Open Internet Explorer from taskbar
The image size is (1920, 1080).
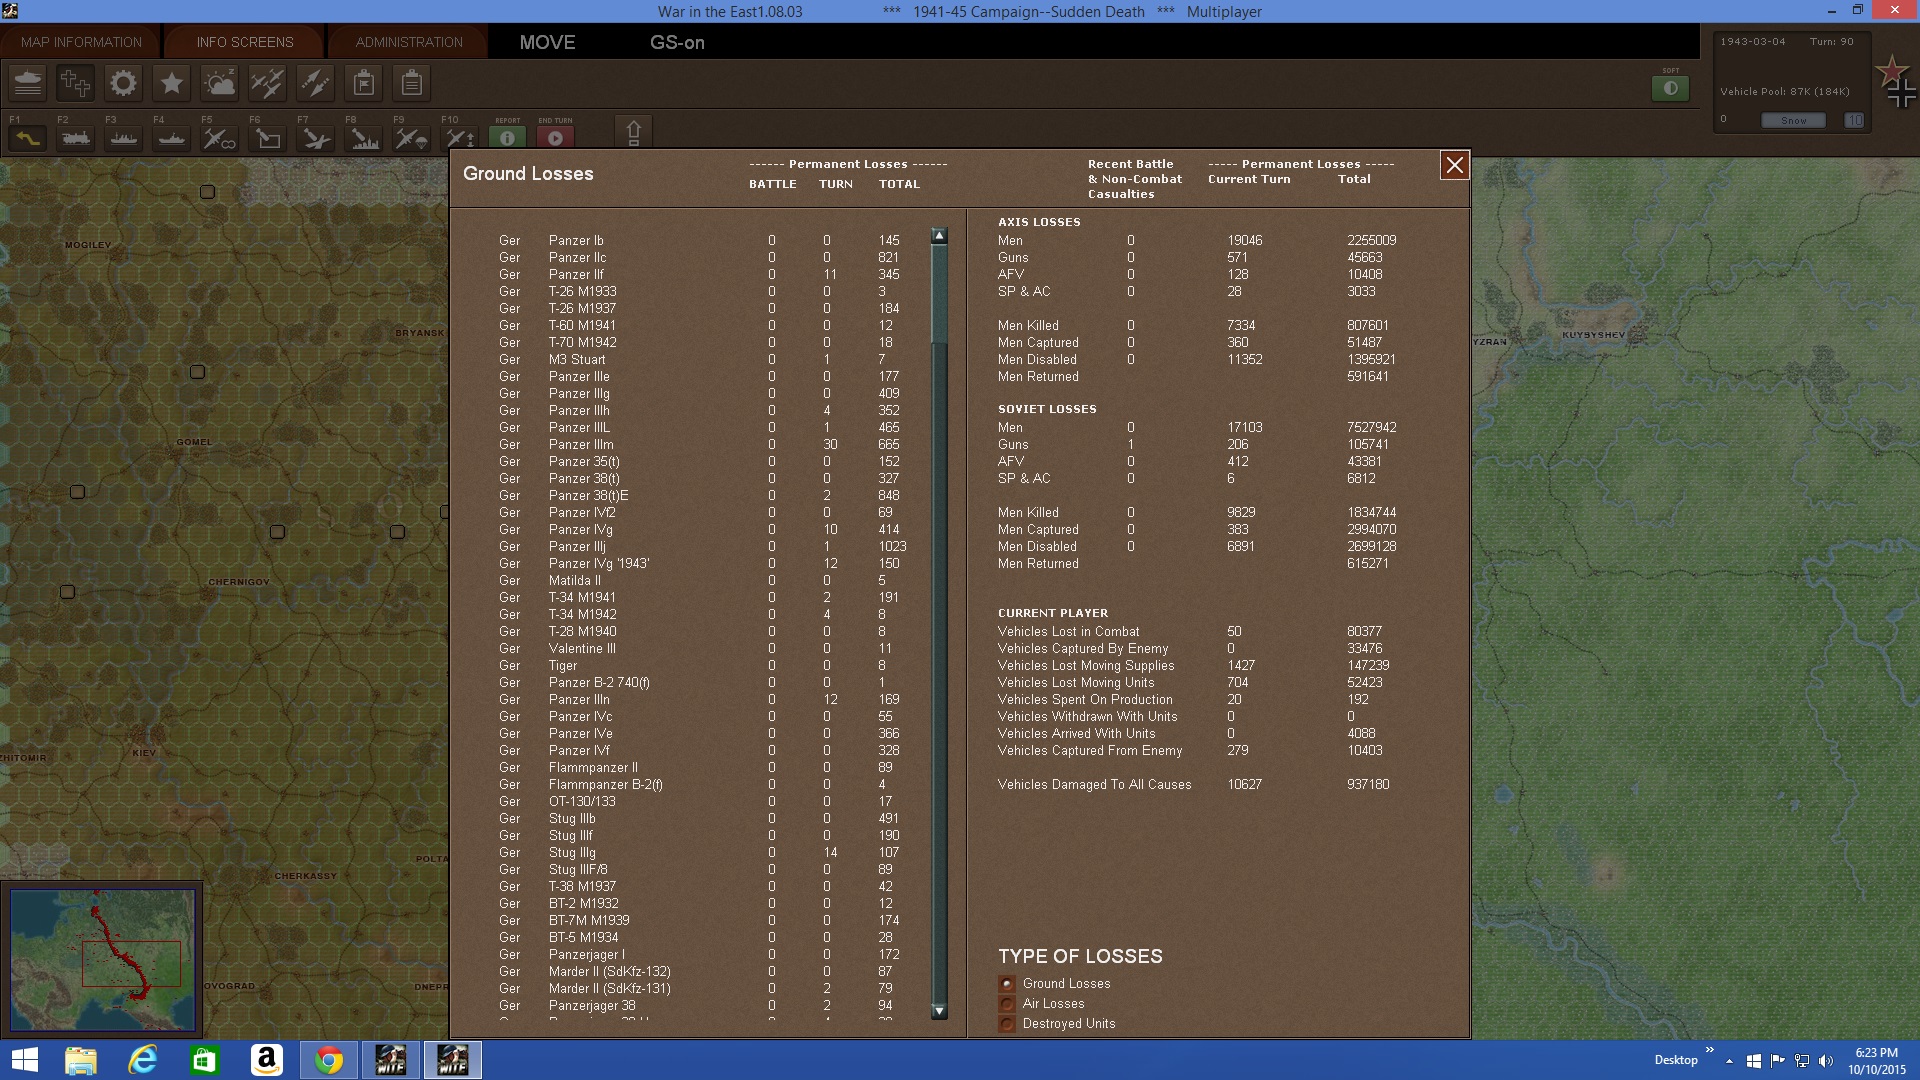[143, 1060]
